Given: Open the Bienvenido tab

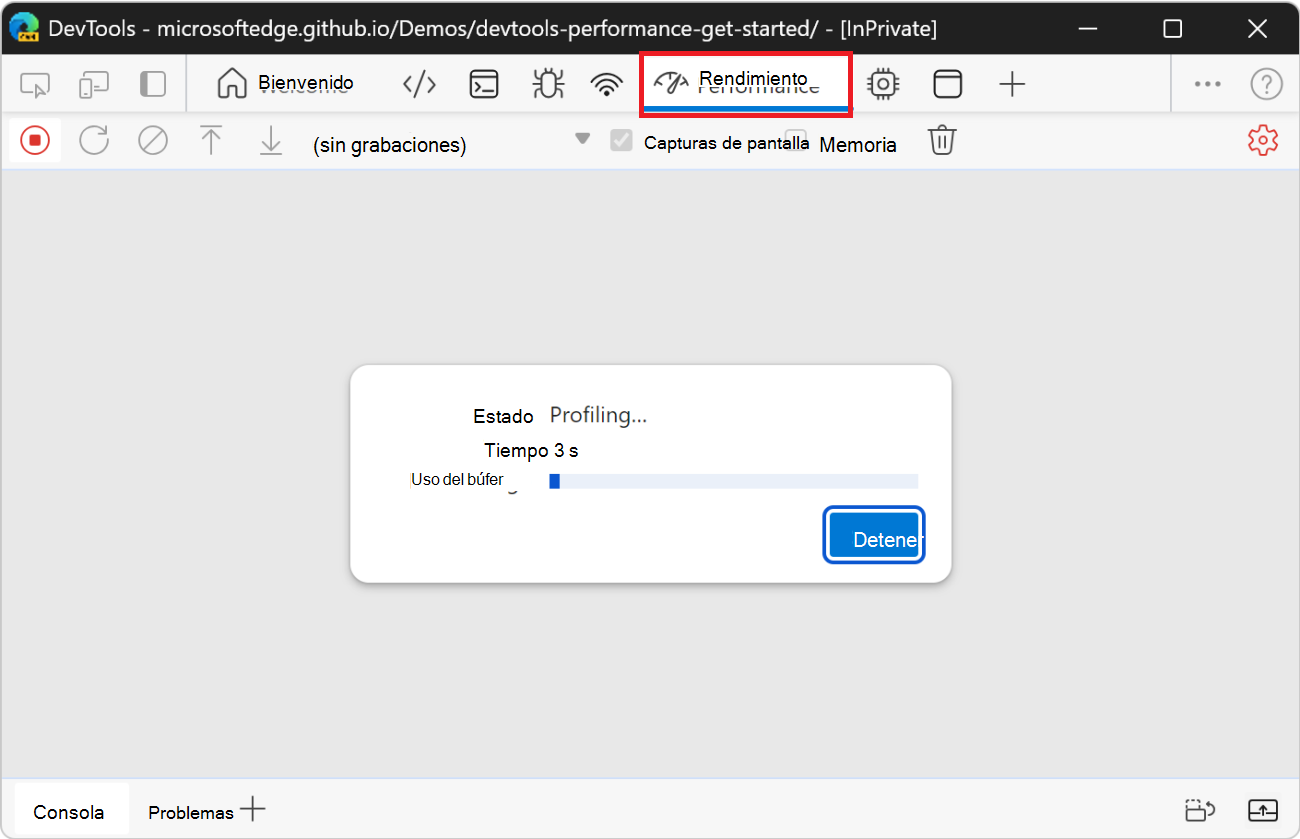Looking at the screenshot, I should (286, 83).
